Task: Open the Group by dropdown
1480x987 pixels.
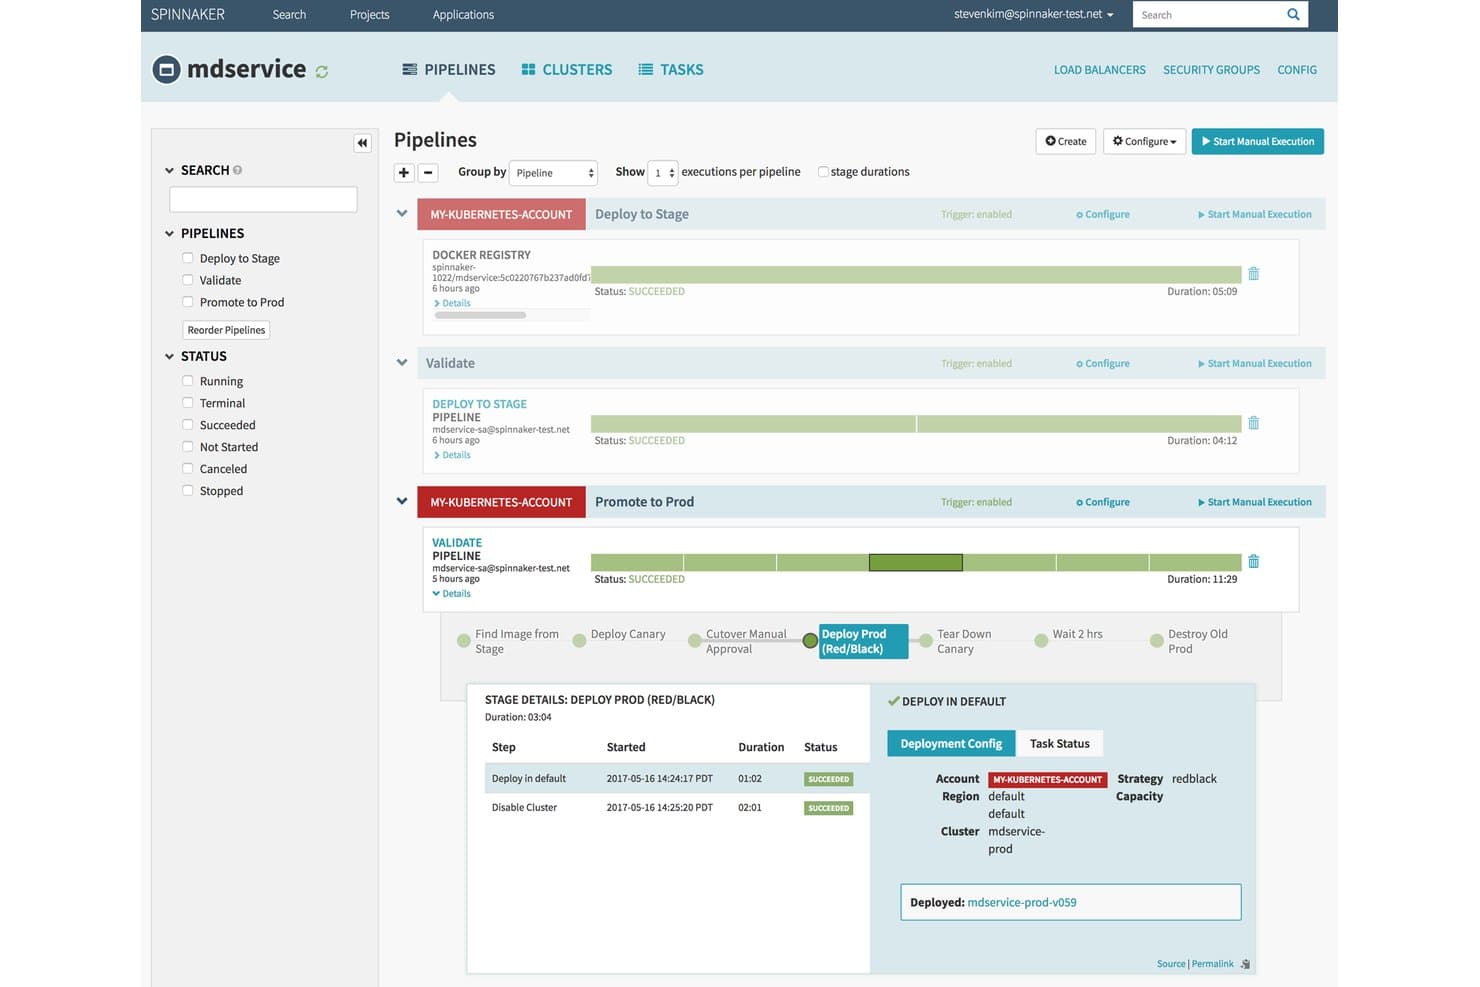Action: (553, 173)
